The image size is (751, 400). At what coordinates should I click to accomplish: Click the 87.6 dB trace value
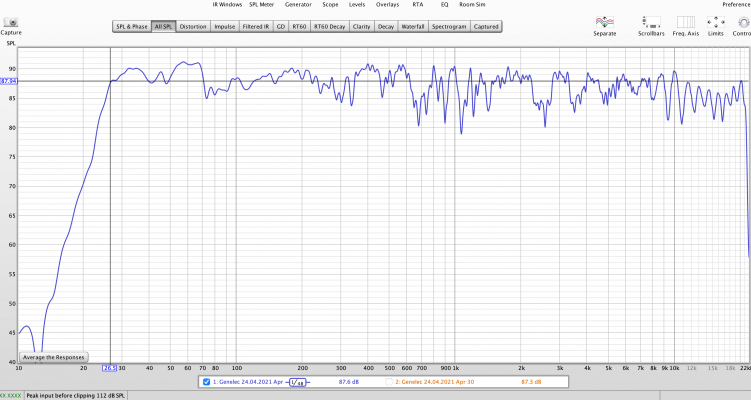349,382
